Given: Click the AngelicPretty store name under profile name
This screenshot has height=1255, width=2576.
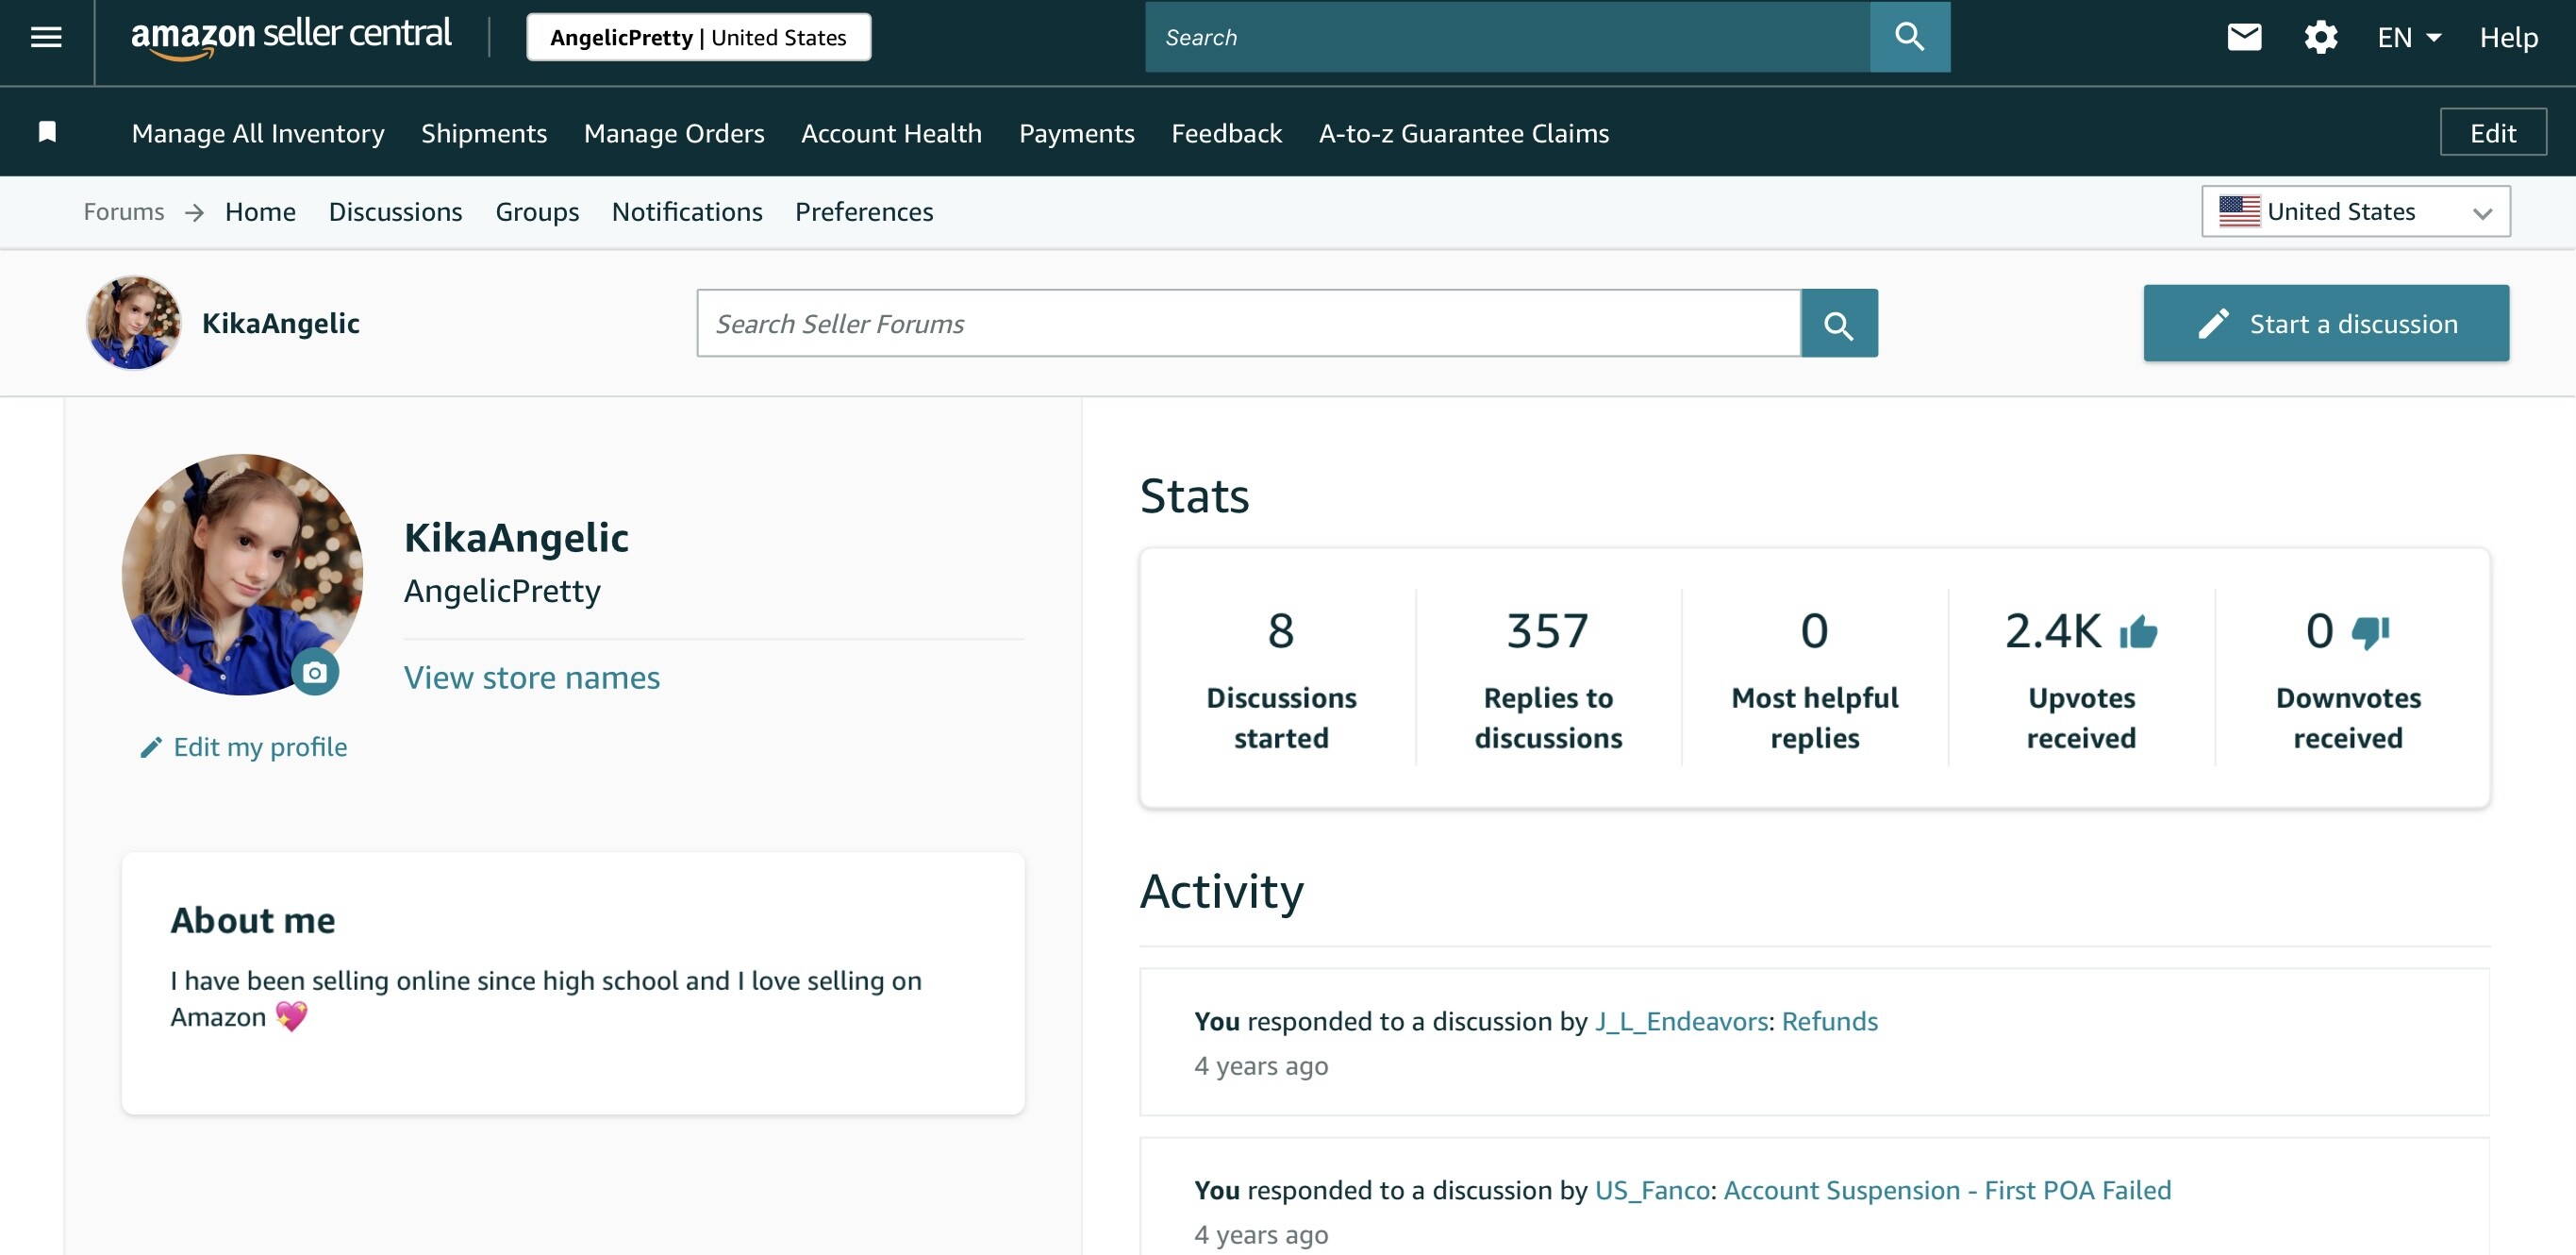Looking at the screenshot, I should 502,590.
